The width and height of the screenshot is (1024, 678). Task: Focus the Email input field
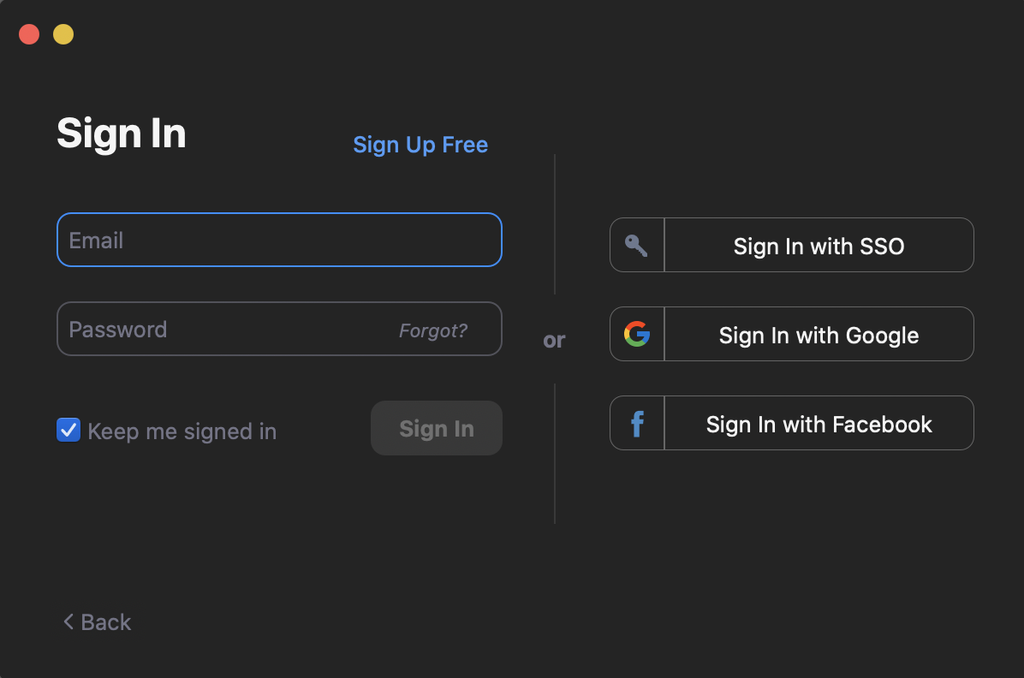point(279,240)
